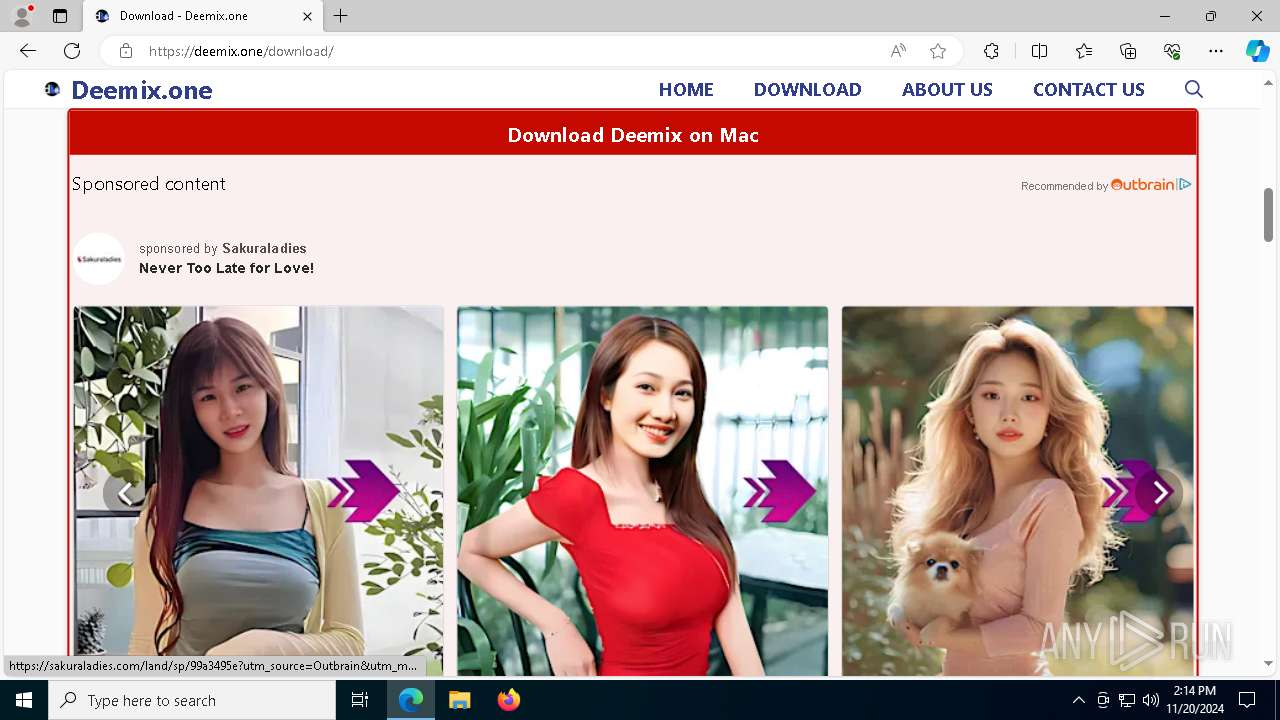The width and height of the screenshot is (1280, 720).
Task: Open the website search icon
Action: tap(1193, 89)
